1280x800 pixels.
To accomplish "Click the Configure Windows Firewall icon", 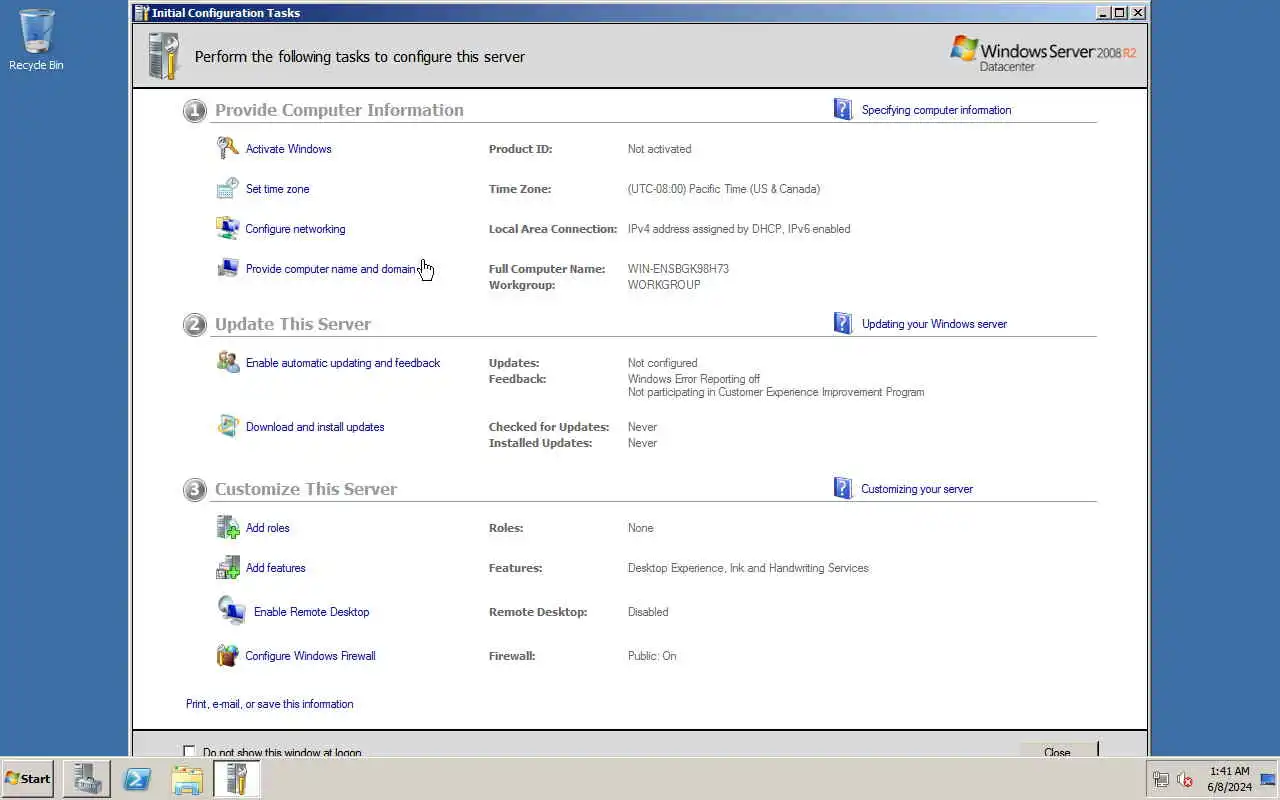I will [228, 655].
